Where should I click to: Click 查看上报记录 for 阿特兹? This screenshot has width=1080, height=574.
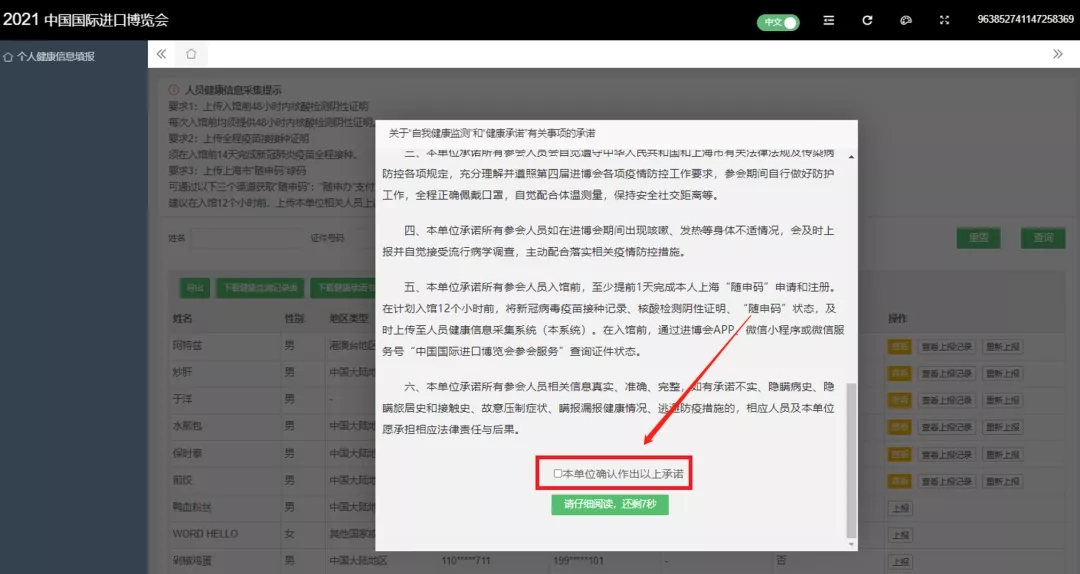[x=946, y=347]
